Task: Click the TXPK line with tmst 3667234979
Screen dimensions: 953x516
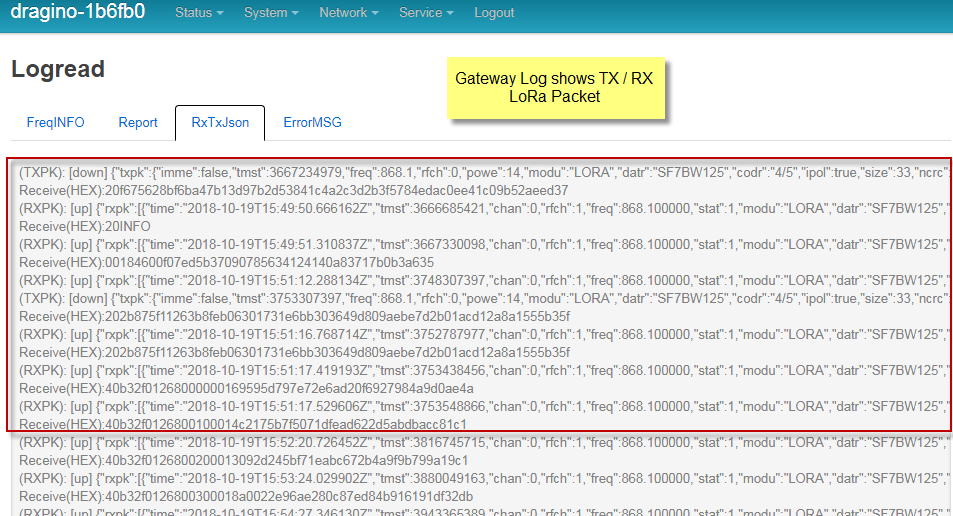Action: pyautogui.click(x=484, y=173)
